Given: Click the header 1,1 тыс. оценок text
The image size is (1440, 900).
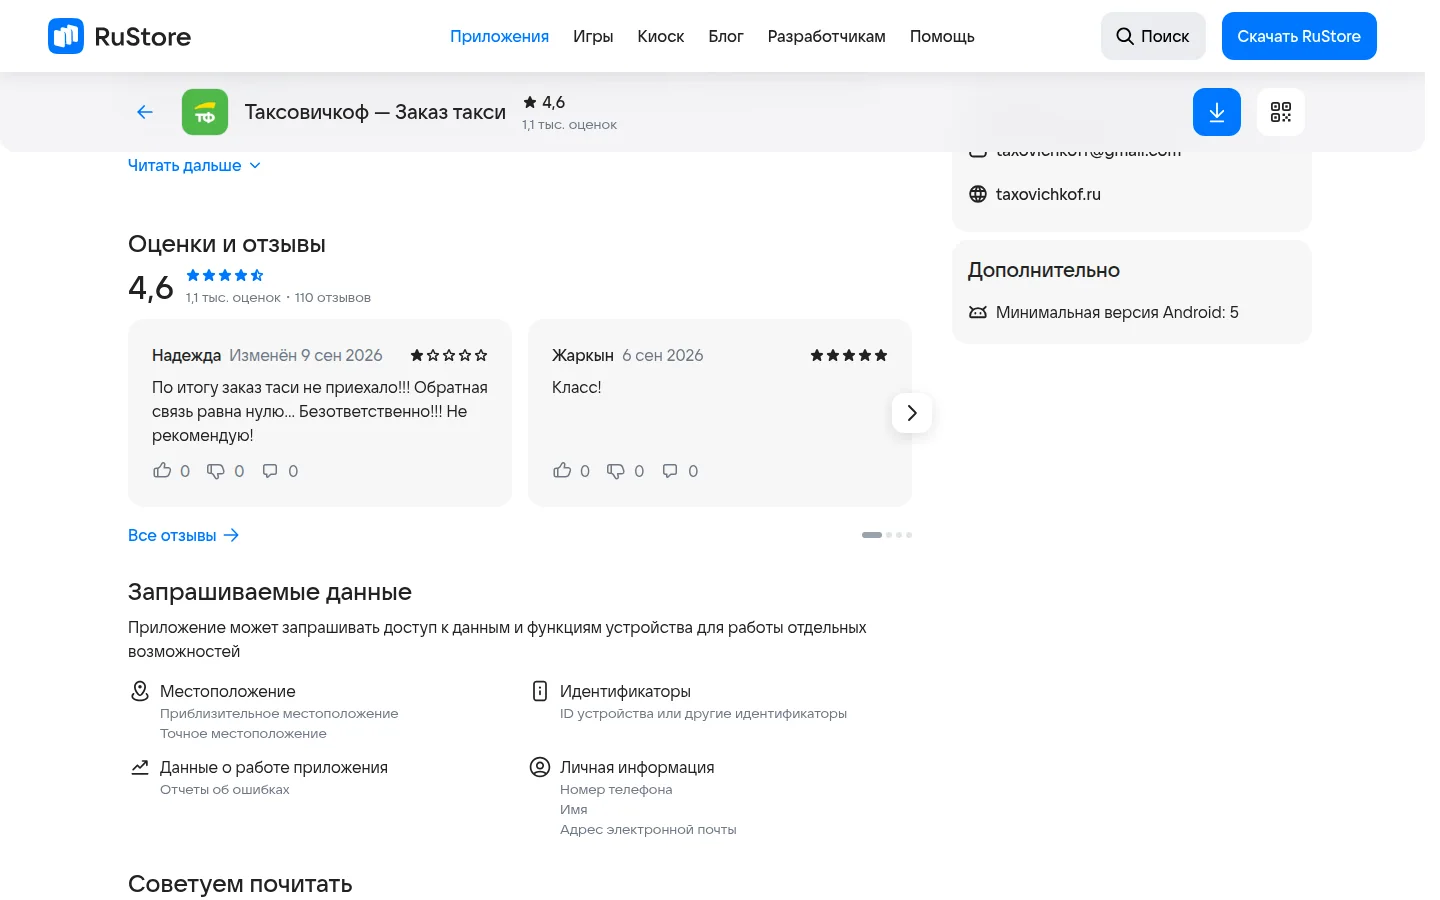Looking at the screenshot, I should [x=569, y=125].
